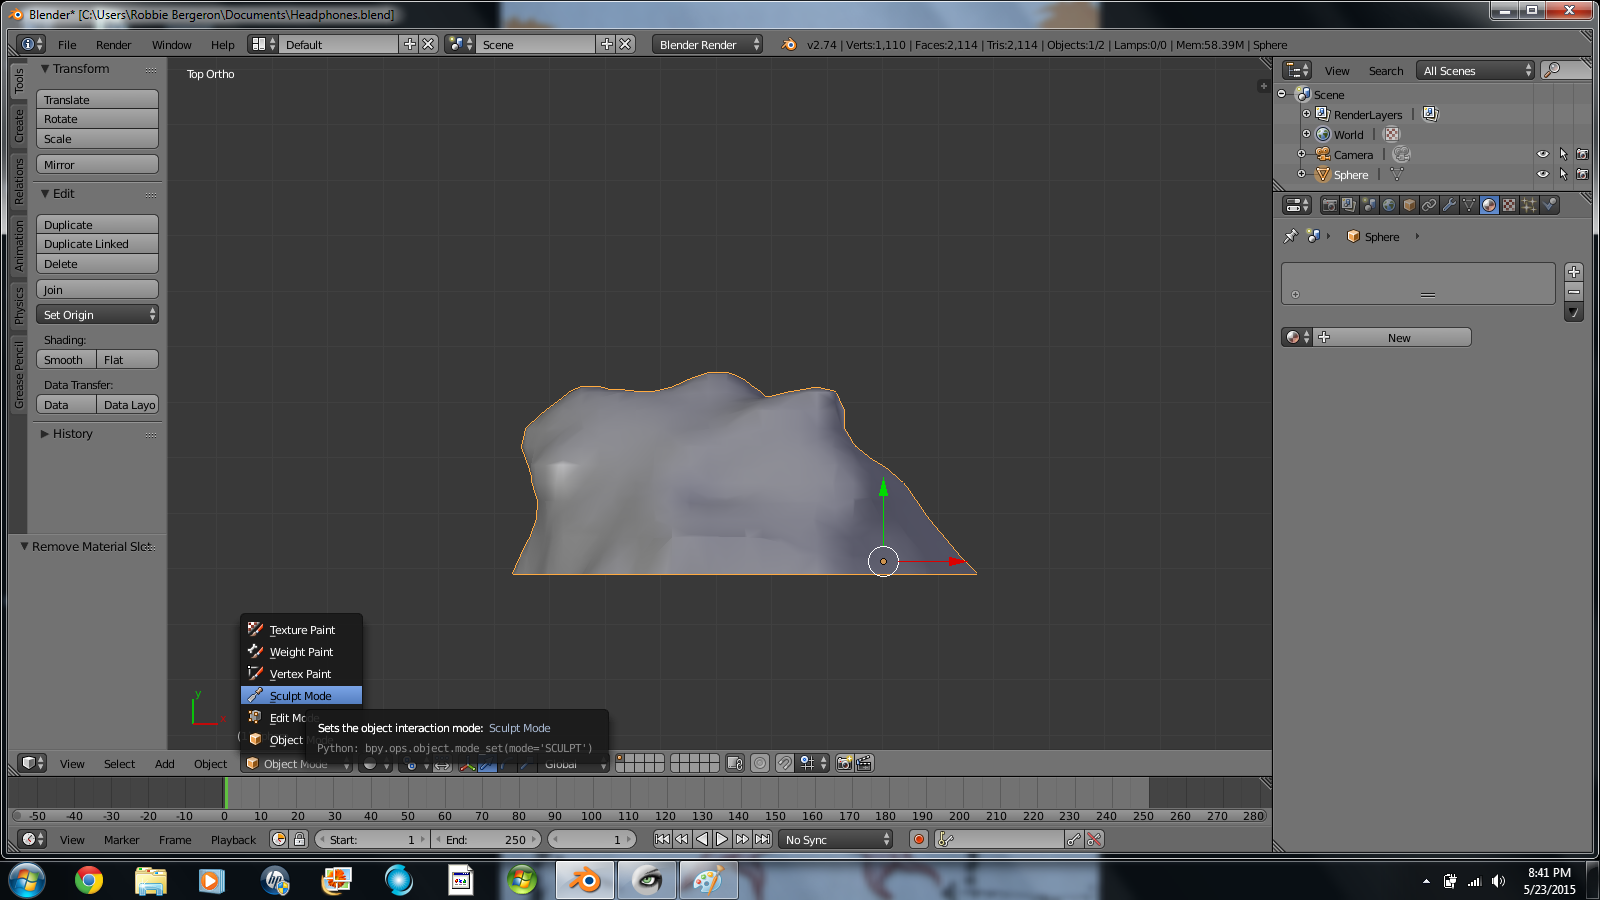Click insert keyframes key icon in timeline

tap(1074, 839)
